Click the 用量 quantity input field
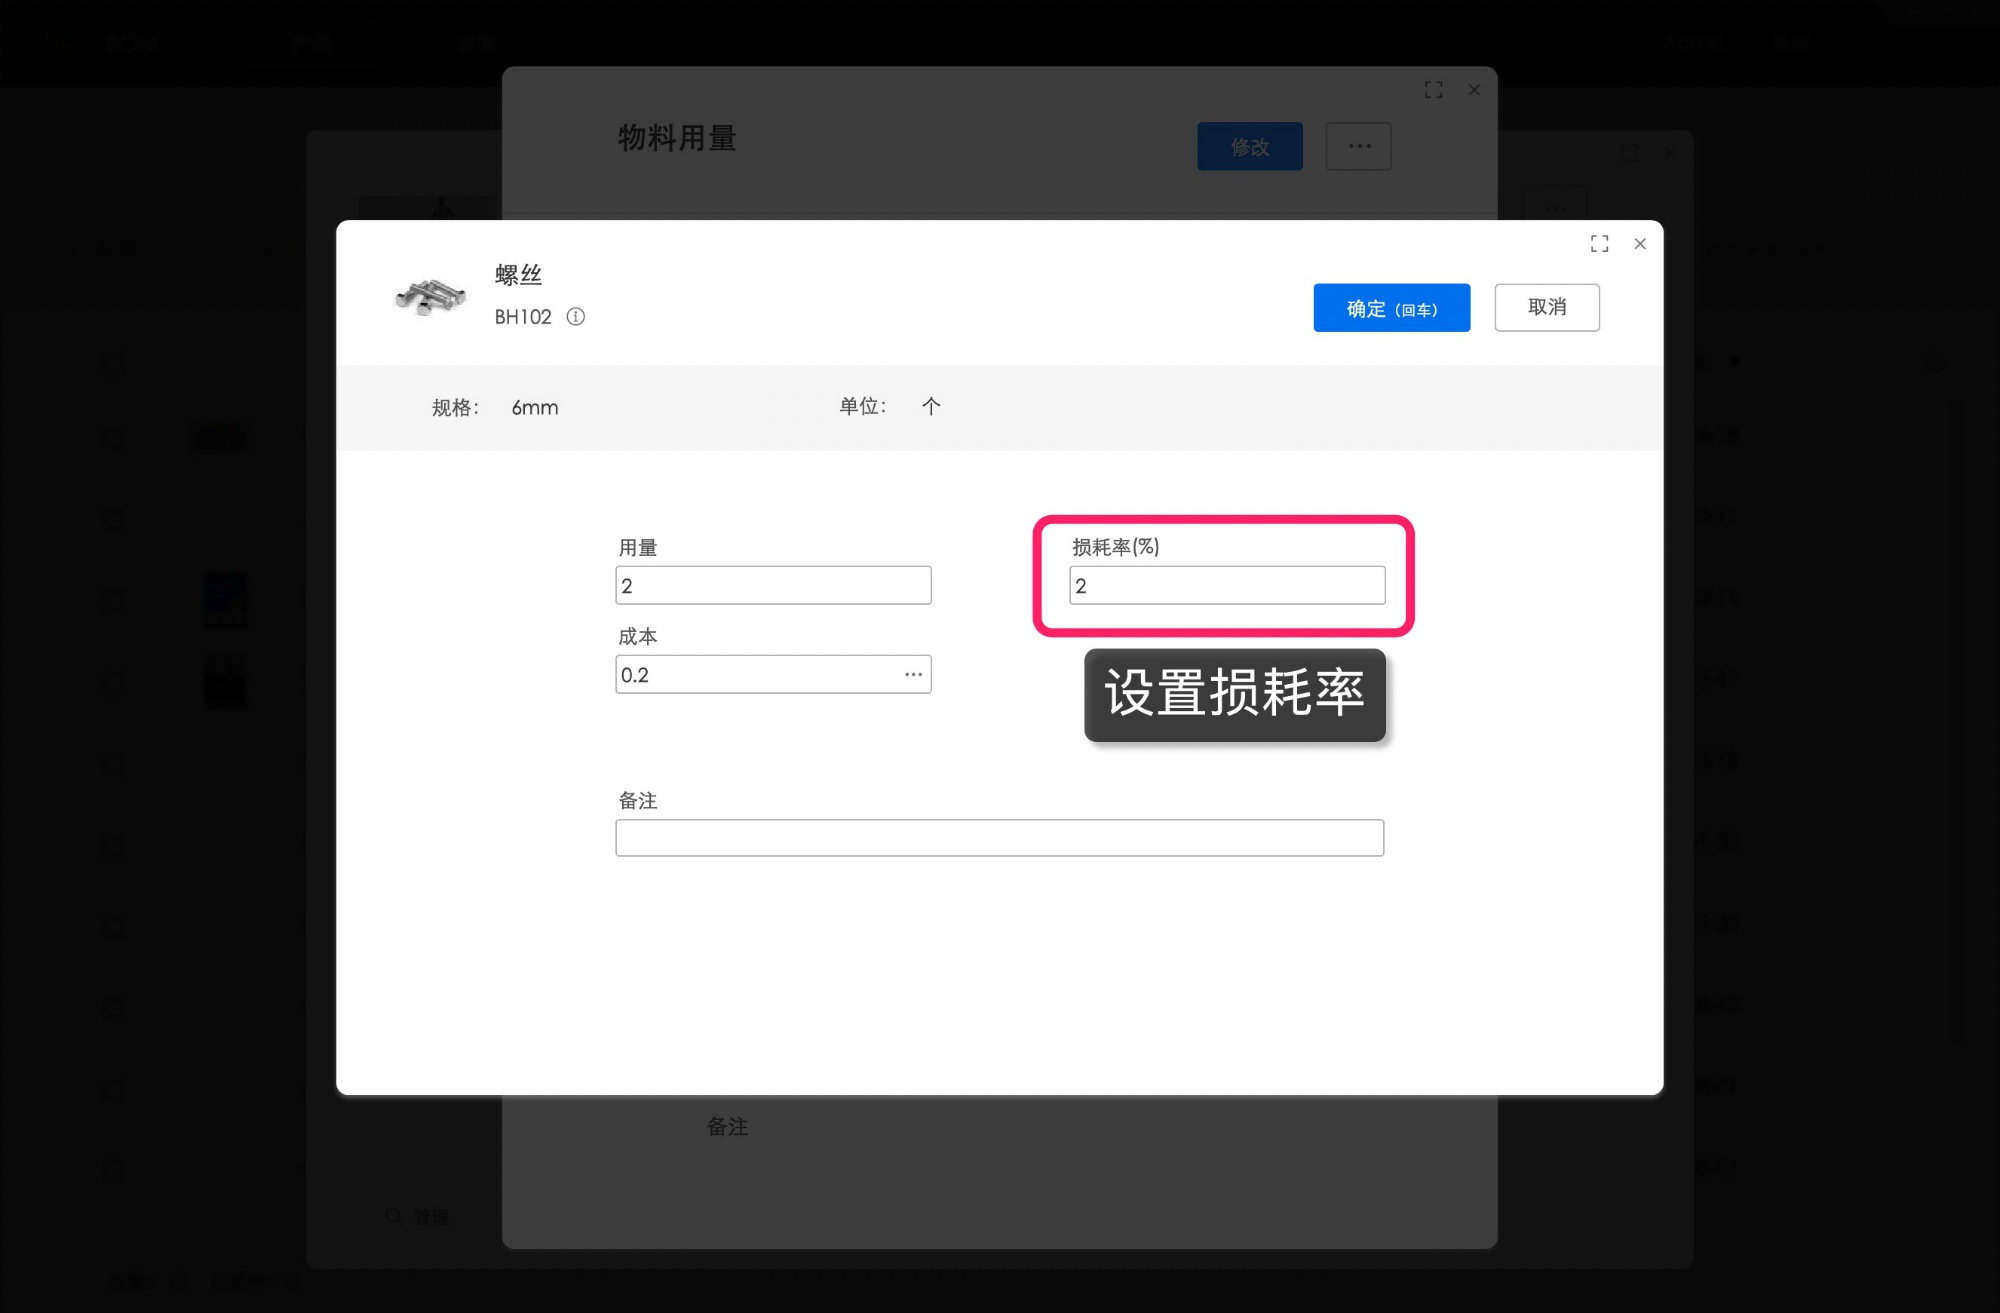Screen dimensions: 2000x1313 point(773,585)
